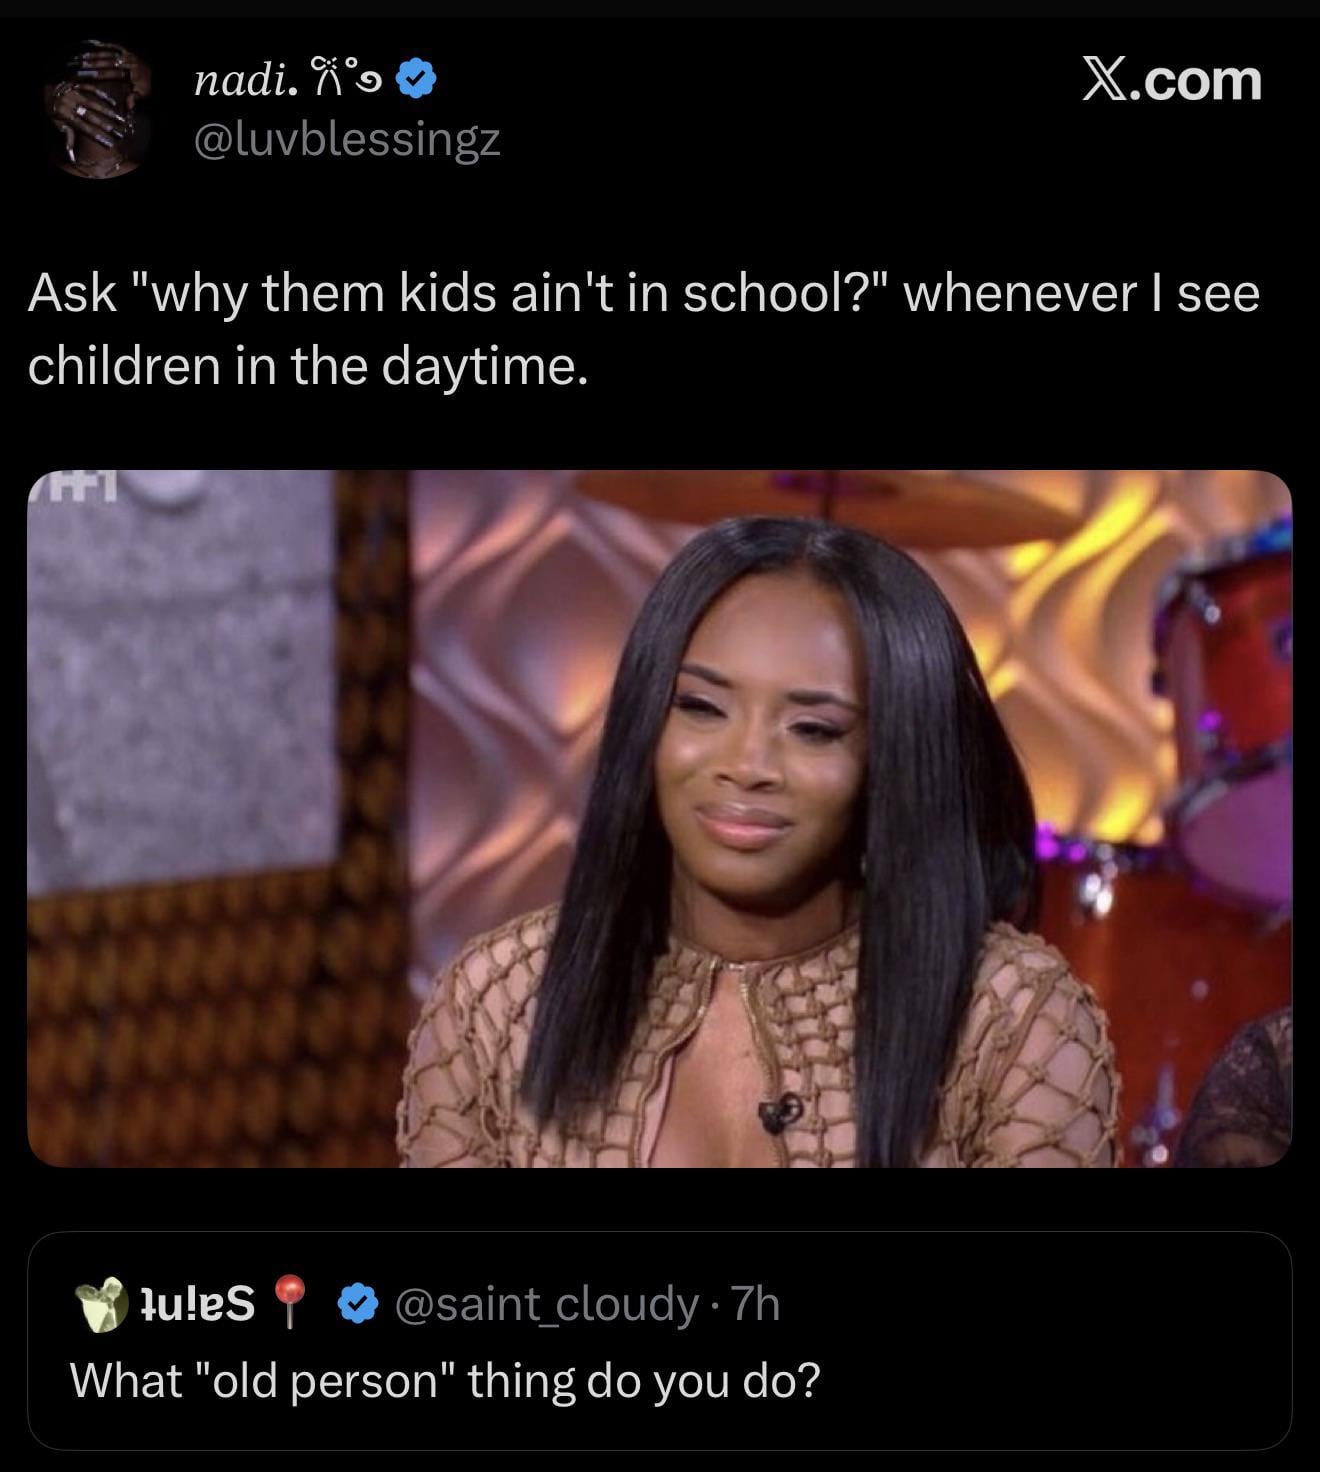Open the quoted tweet 'What old person thing'

pyautogui.click(x=445, y=1381)
